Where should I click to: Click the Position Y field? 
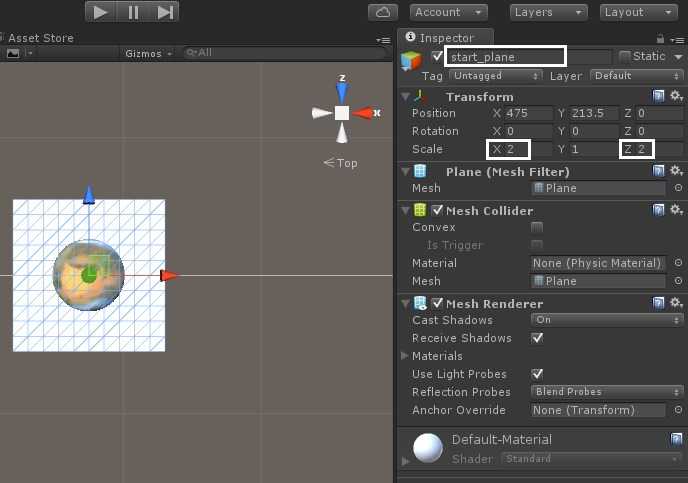pos(594,114)
